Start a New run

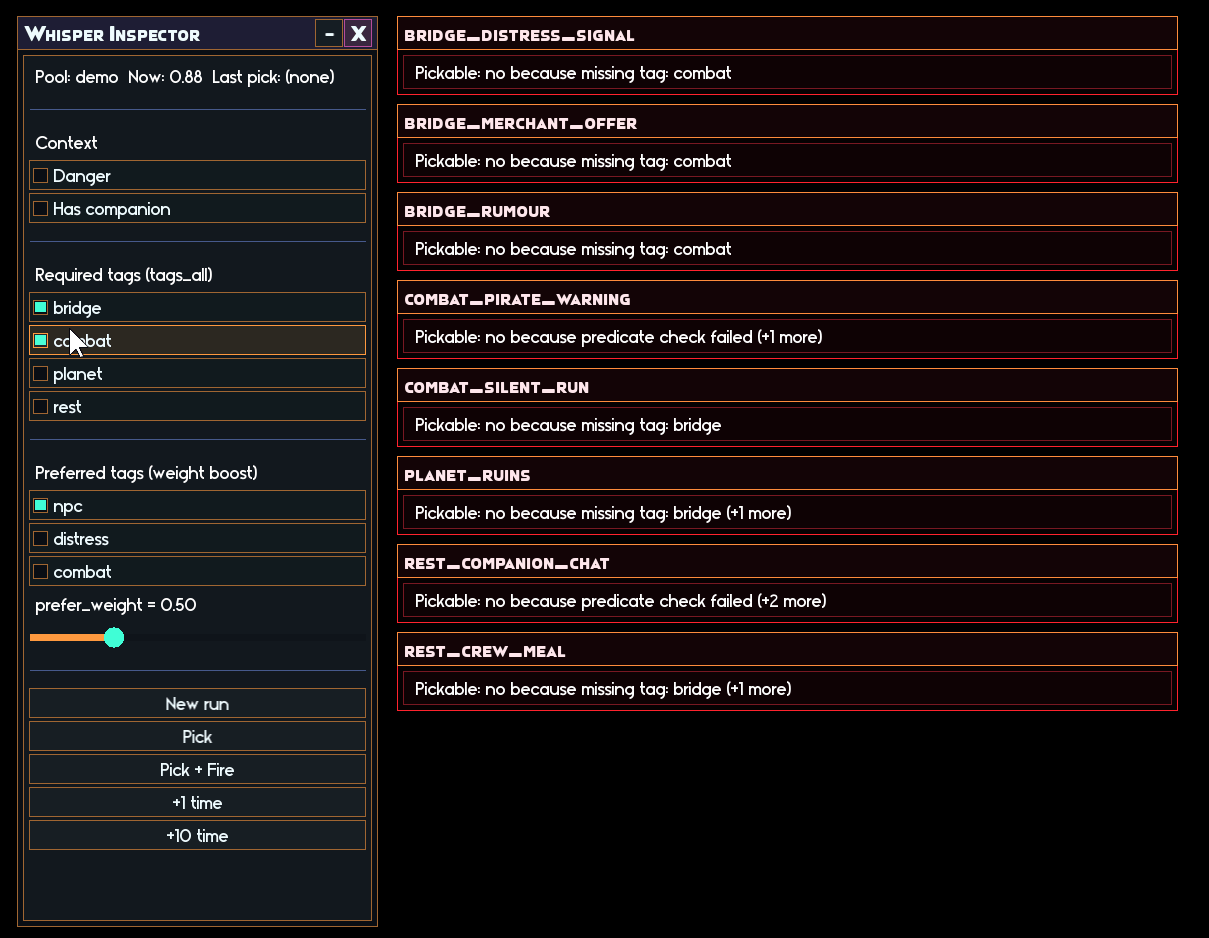pos(197,704)
